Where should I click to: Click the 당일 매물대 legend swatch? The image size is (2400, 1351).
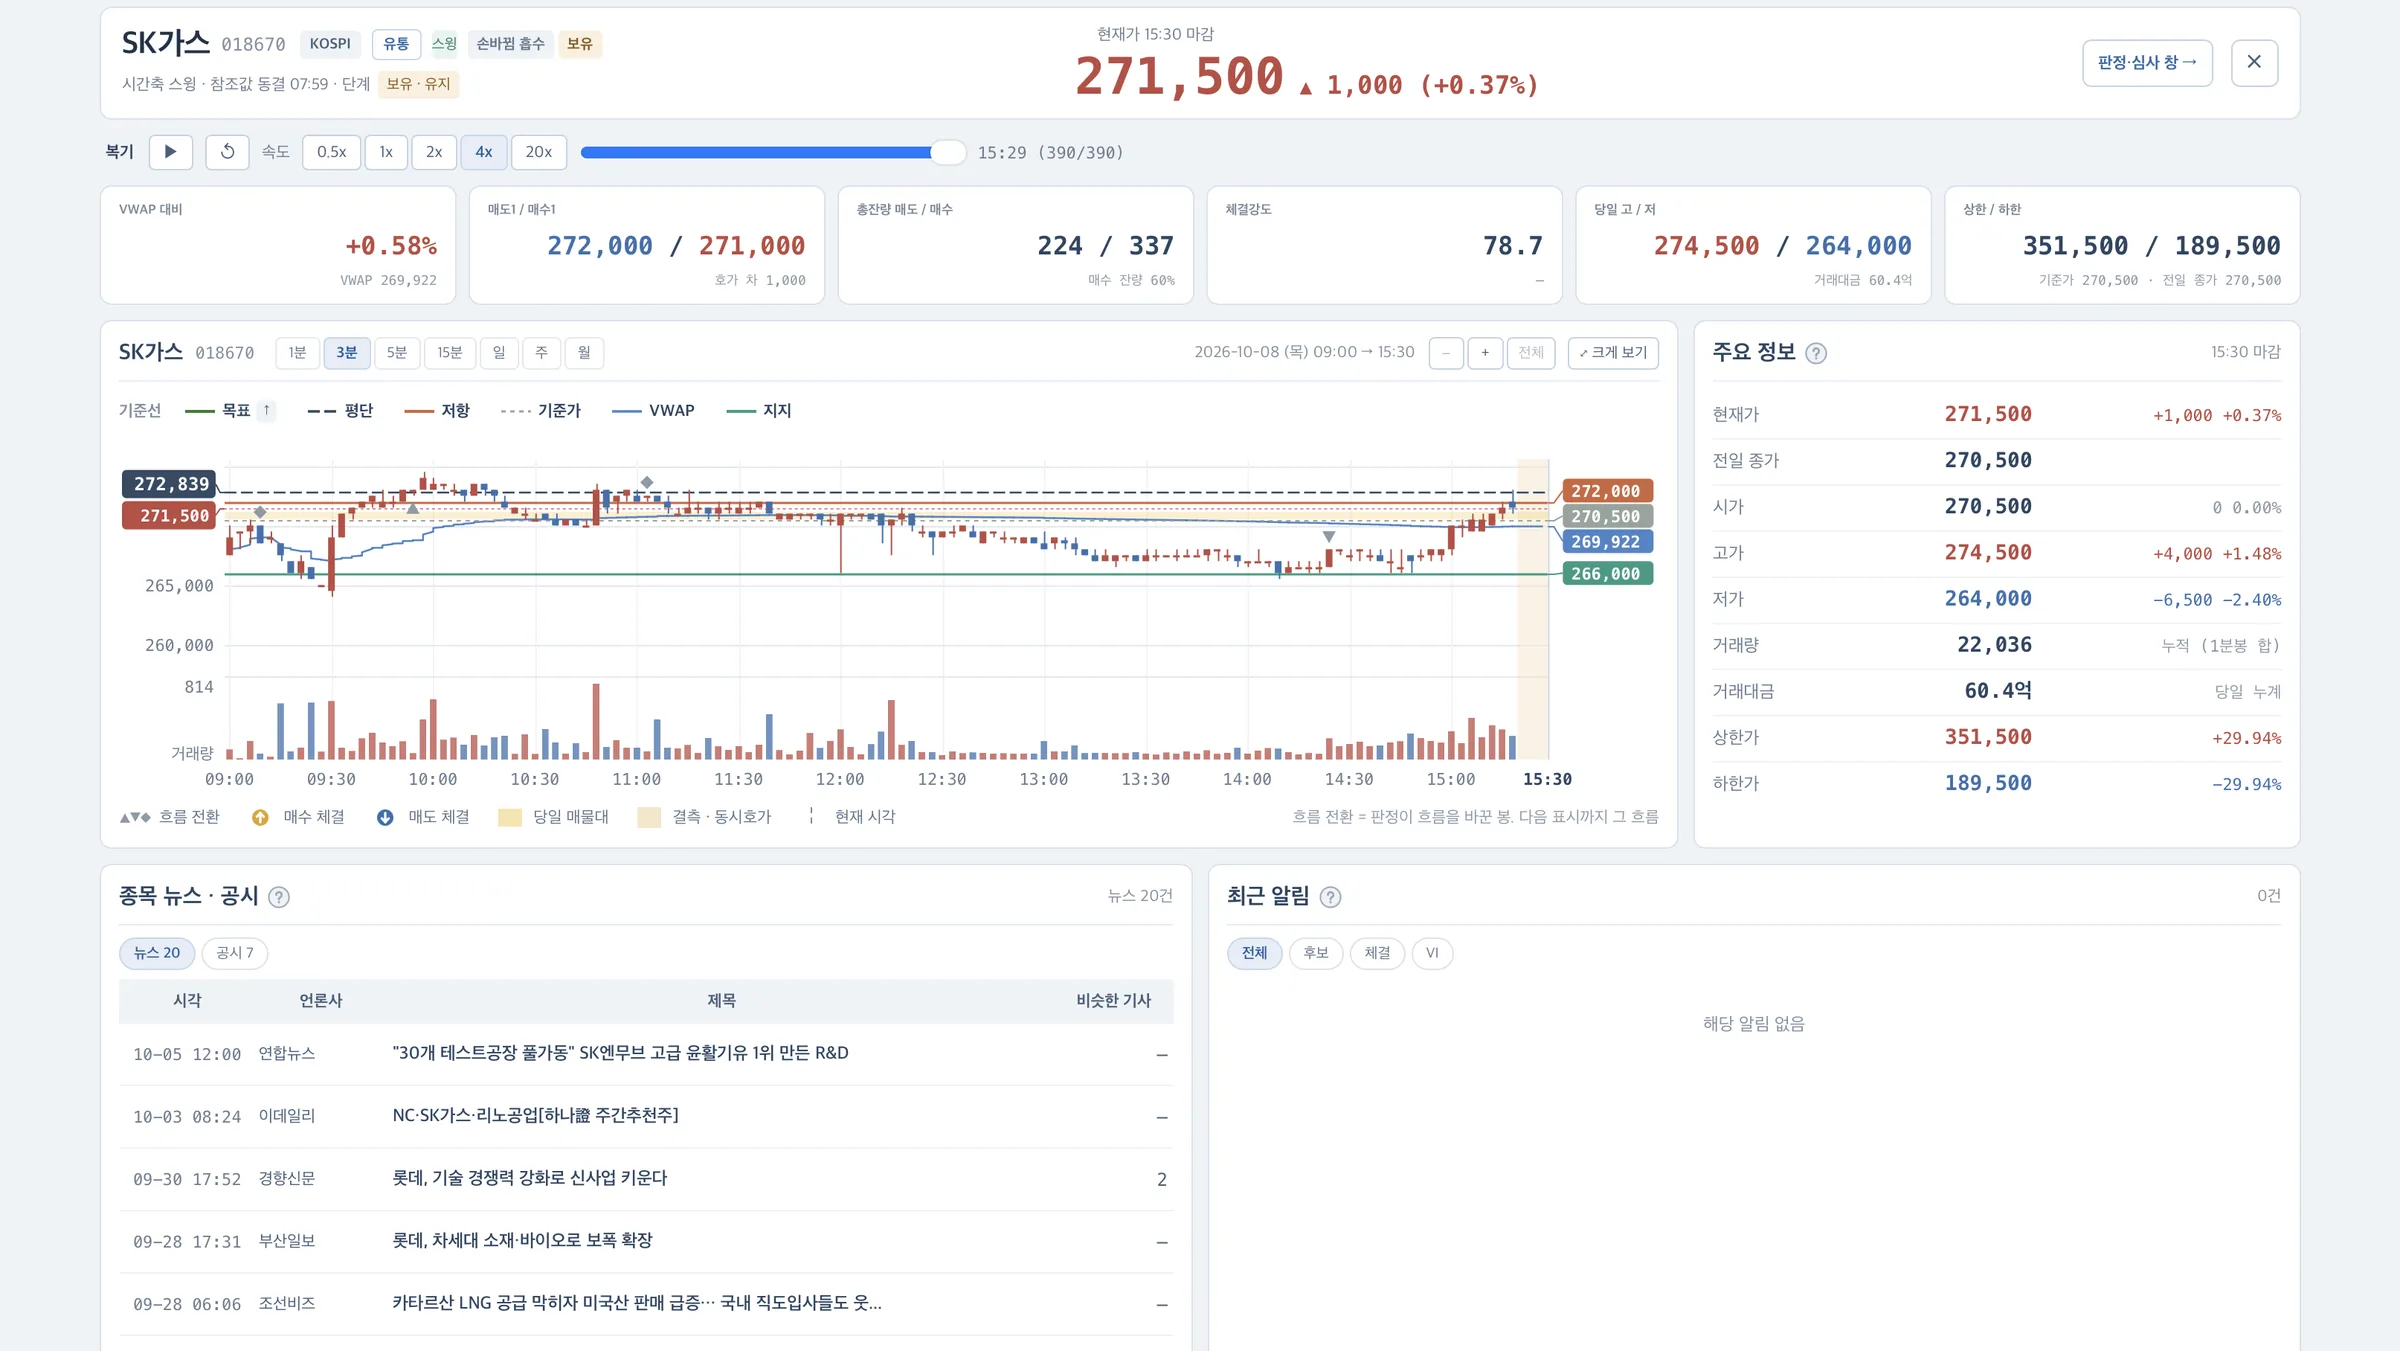pos(510,817)
